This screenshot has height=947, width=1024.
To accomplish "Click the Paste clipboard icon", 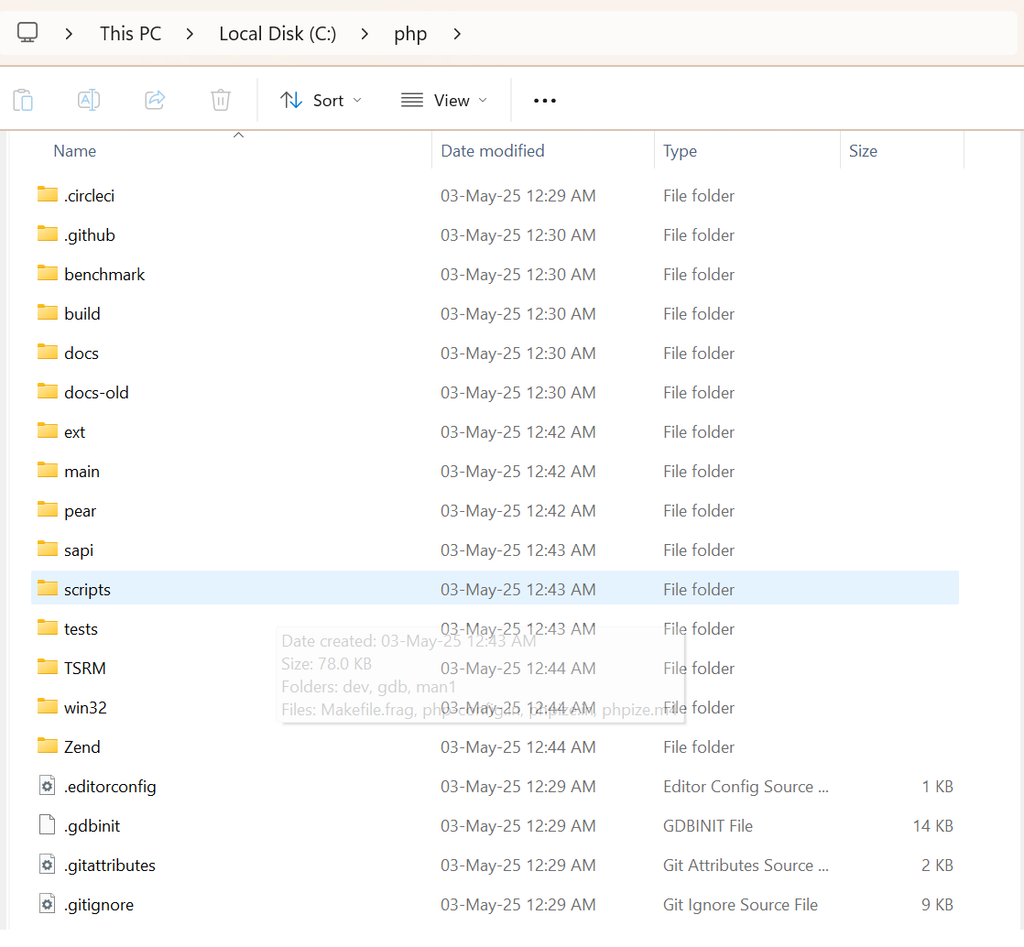I will coord(23,100).
